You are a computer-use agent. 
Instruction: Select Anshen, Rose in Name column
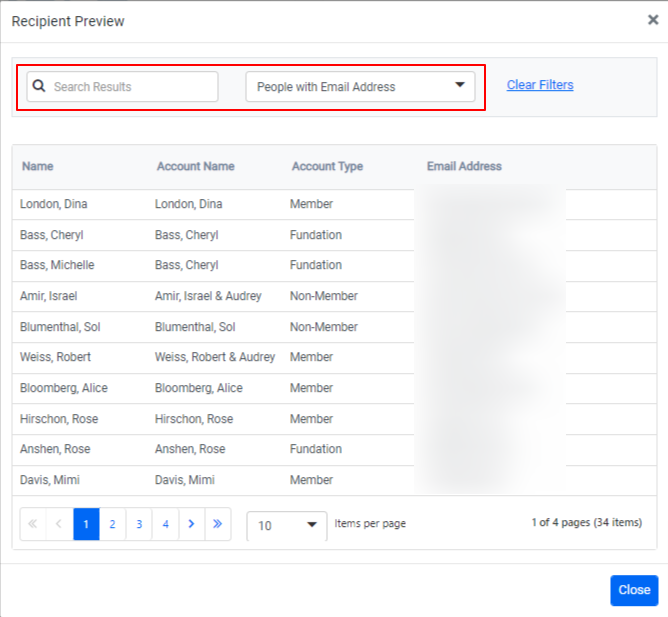[x=55, y=449]
